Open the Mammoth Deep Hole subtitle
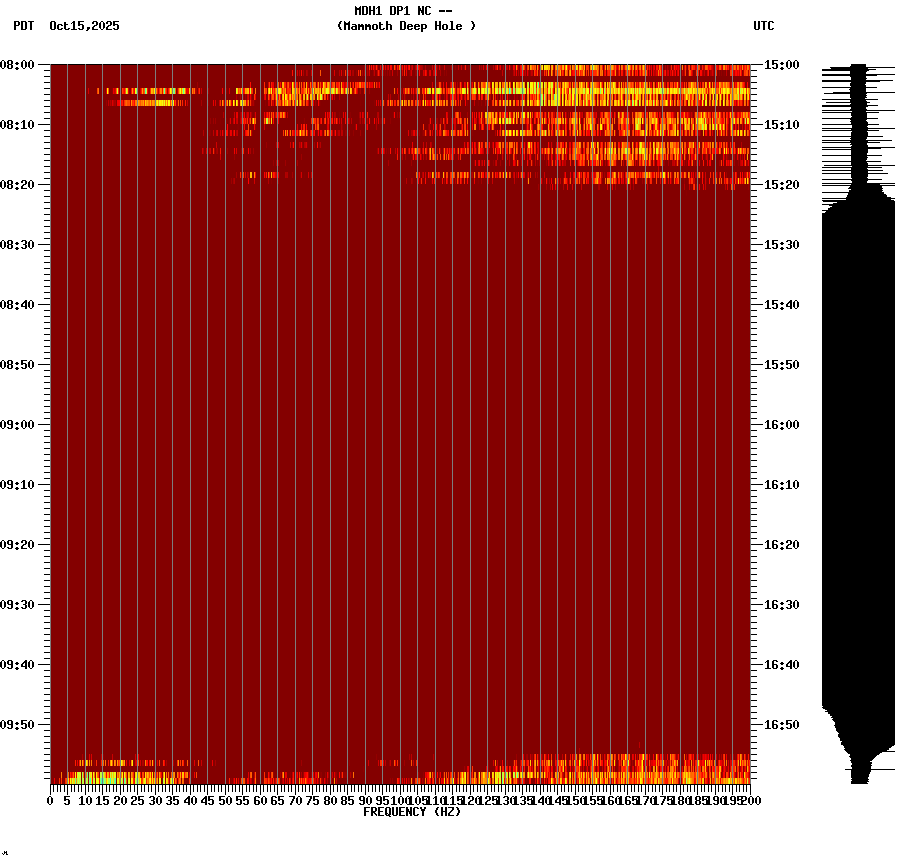The image size is (902, 864). [406, 27]
